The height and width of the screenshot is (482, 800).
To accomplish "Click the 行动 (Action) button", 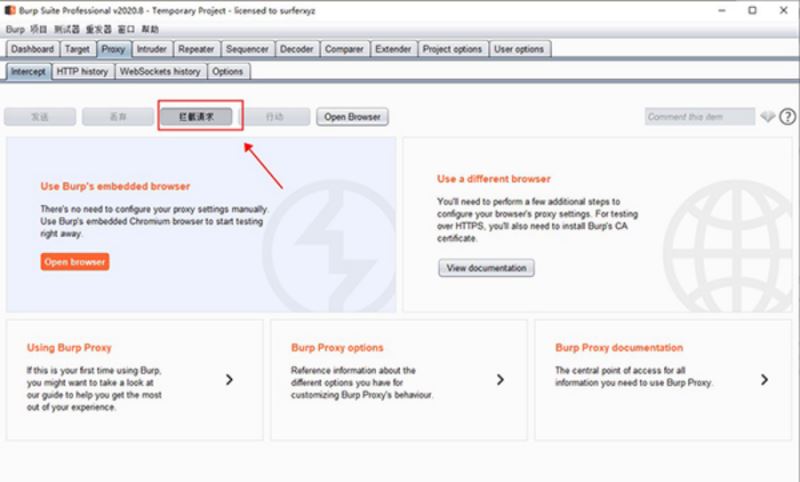I will [274, 117].
